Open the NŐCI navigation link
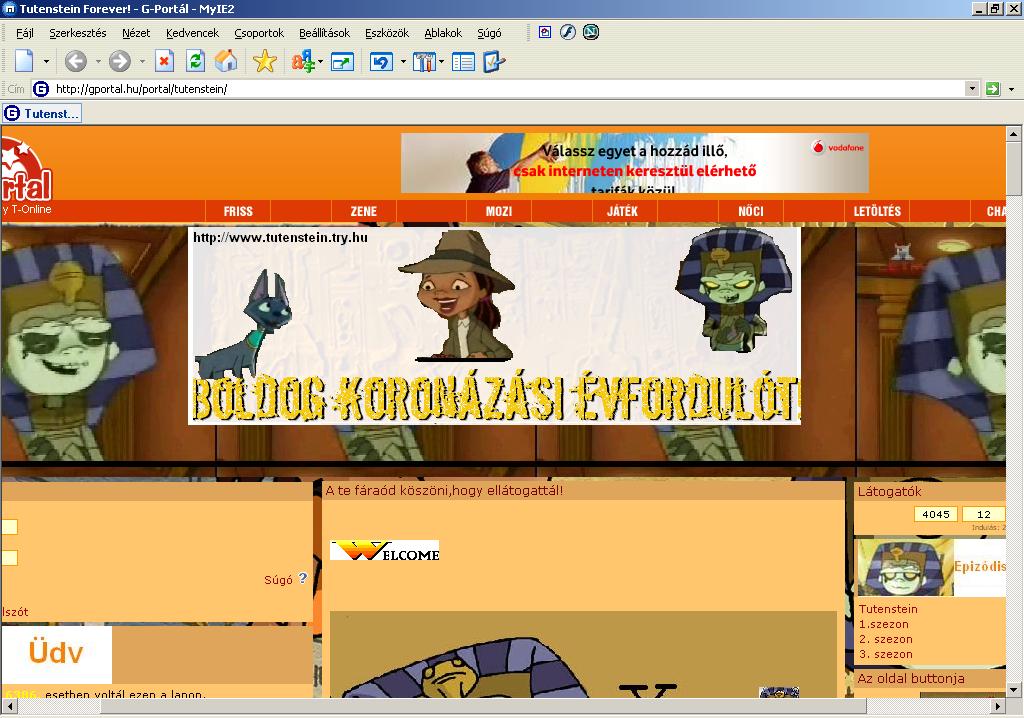 coord(750,211)
